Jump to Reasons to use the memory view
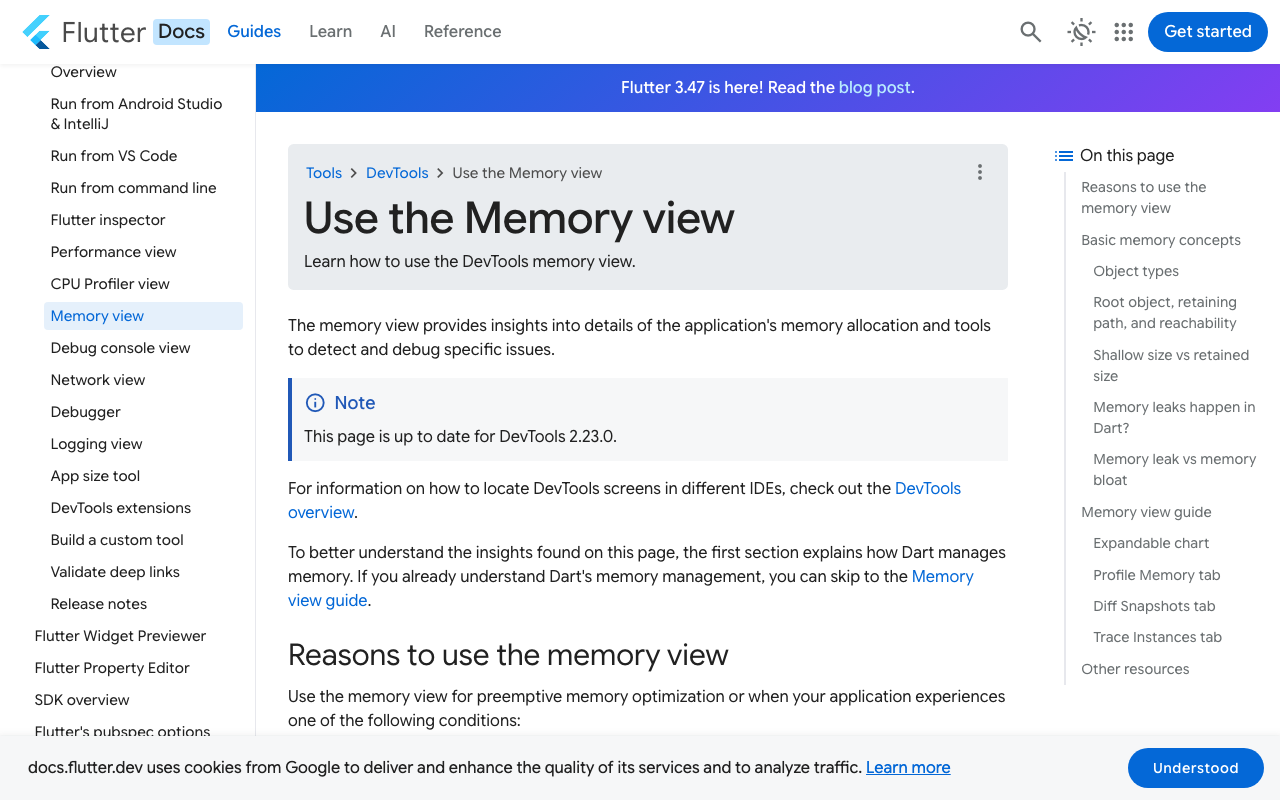 pyautogui.click(x=1144, y=198)
